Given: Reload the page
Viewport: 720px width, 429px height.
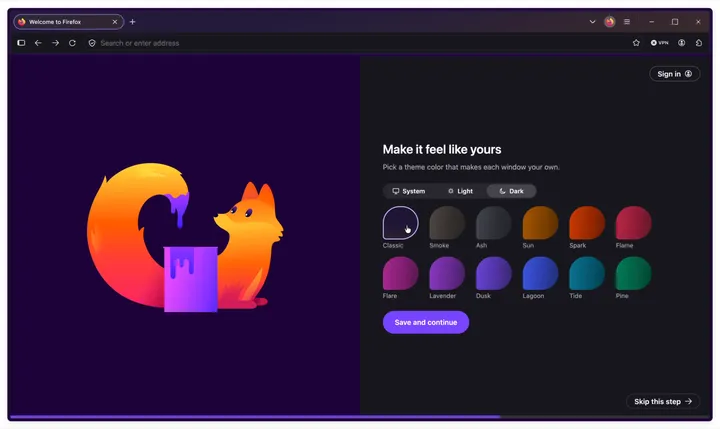Looking at the screenshot, I should tap(73, 43).
